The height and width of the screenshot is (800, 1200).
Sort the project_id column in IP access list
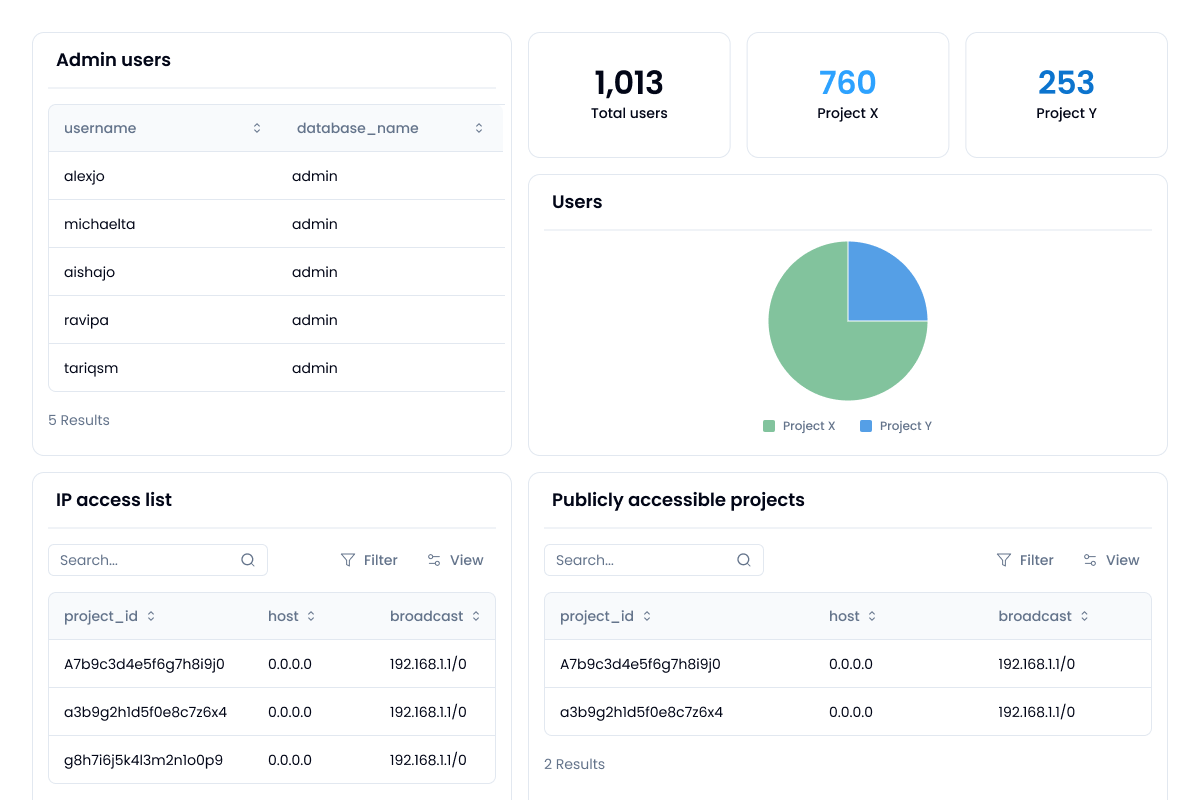click(151, 616)
